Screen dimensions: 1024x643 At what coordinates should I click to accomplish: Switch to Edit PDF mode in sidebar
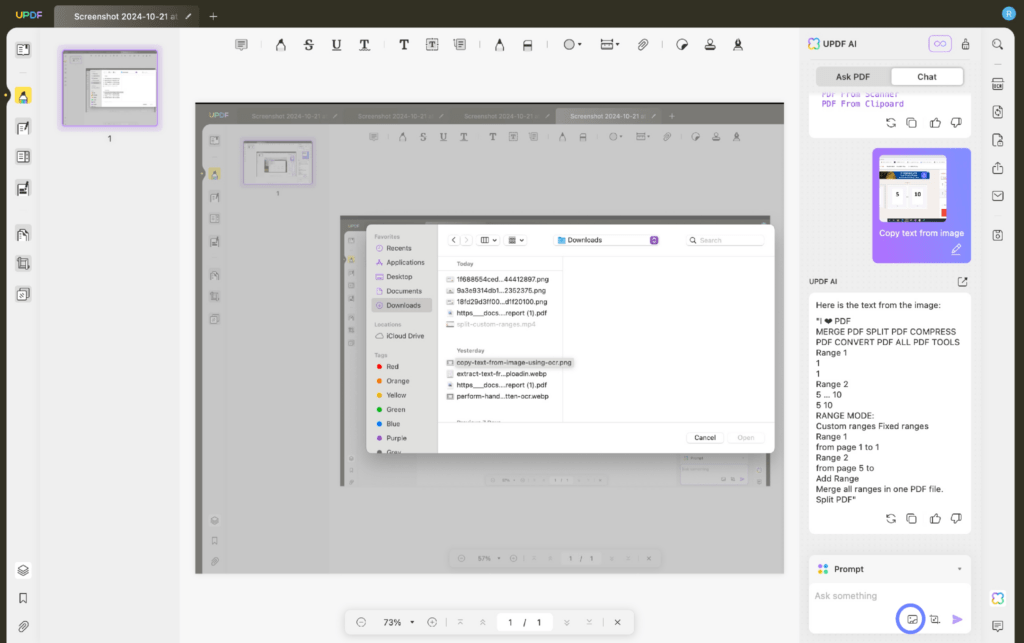[22, 128]
